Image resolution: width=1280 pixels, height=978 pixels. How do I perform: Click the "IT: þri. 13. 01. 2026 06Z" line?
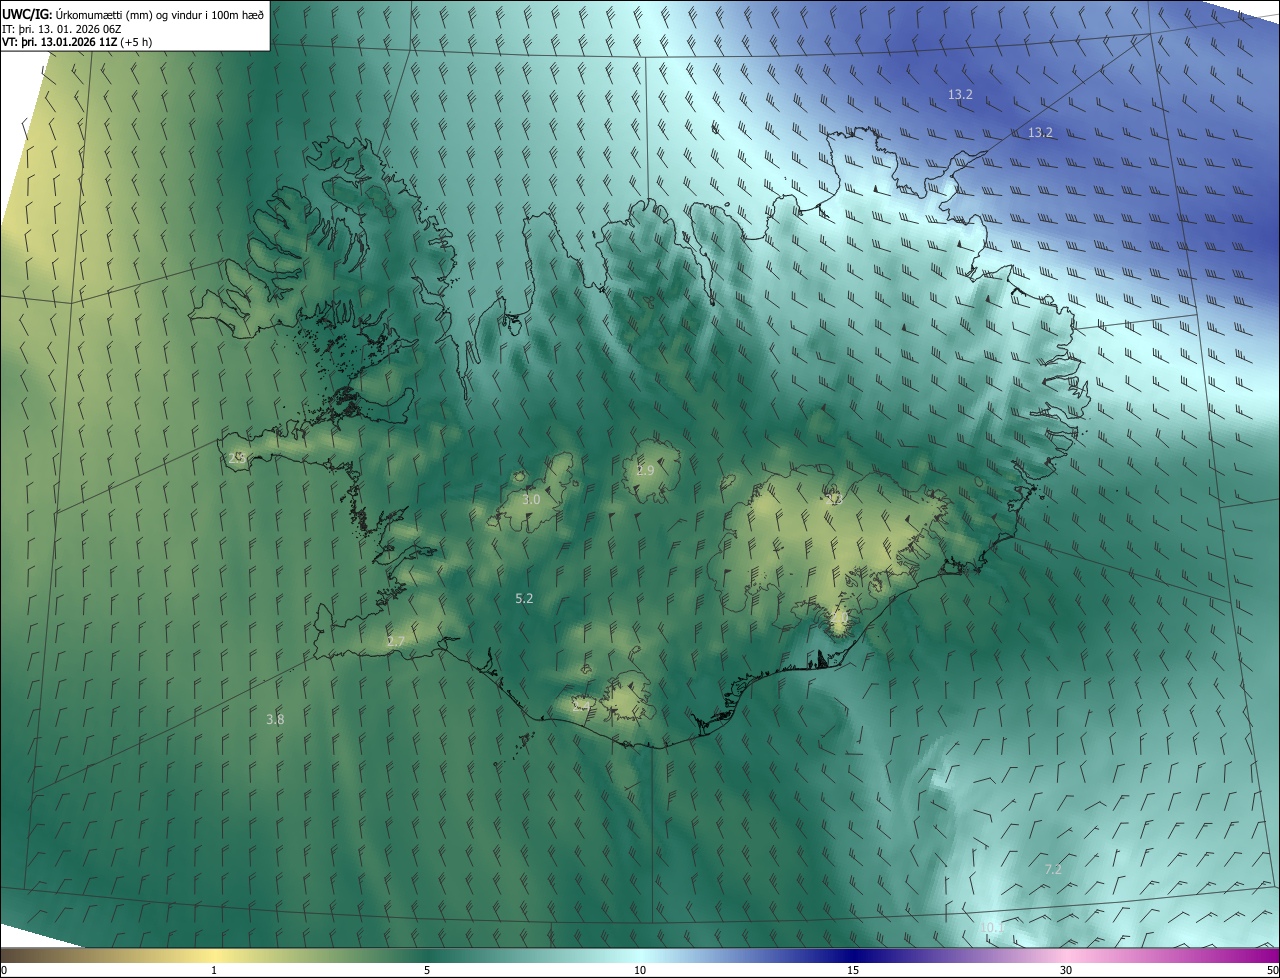pos(62,29)
